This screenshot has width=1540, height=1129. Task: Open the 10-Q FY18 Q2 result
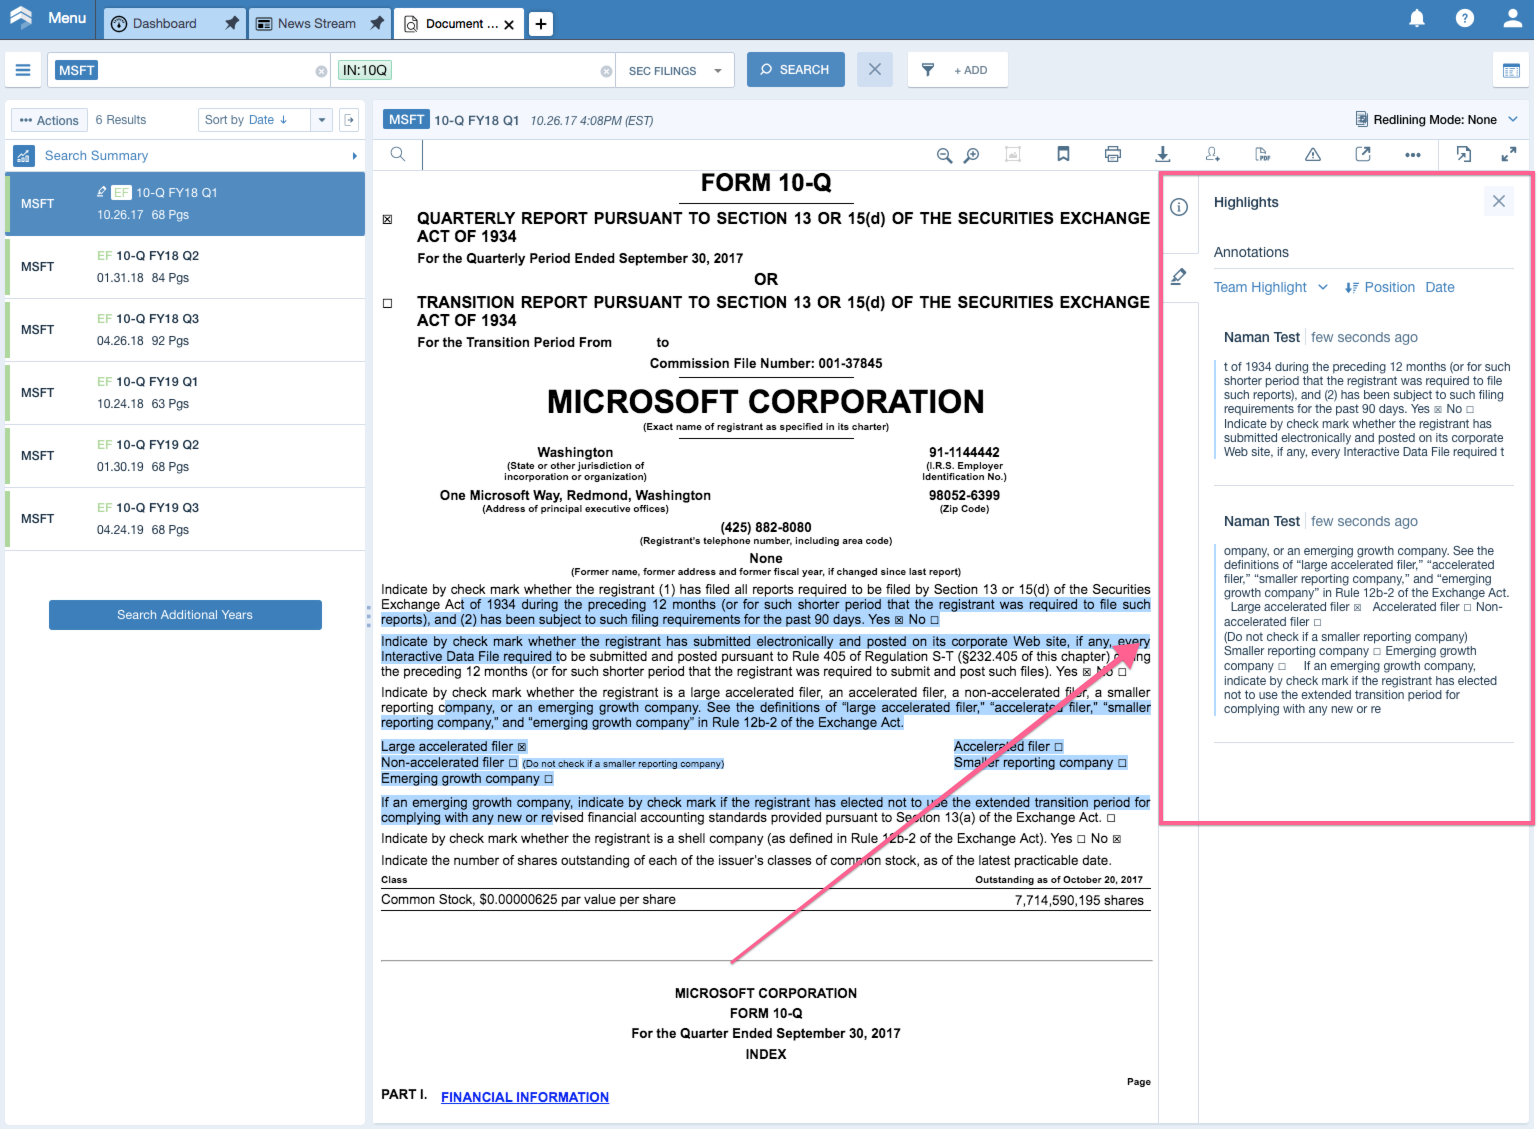pyautogui.click(x=186, y=267)
